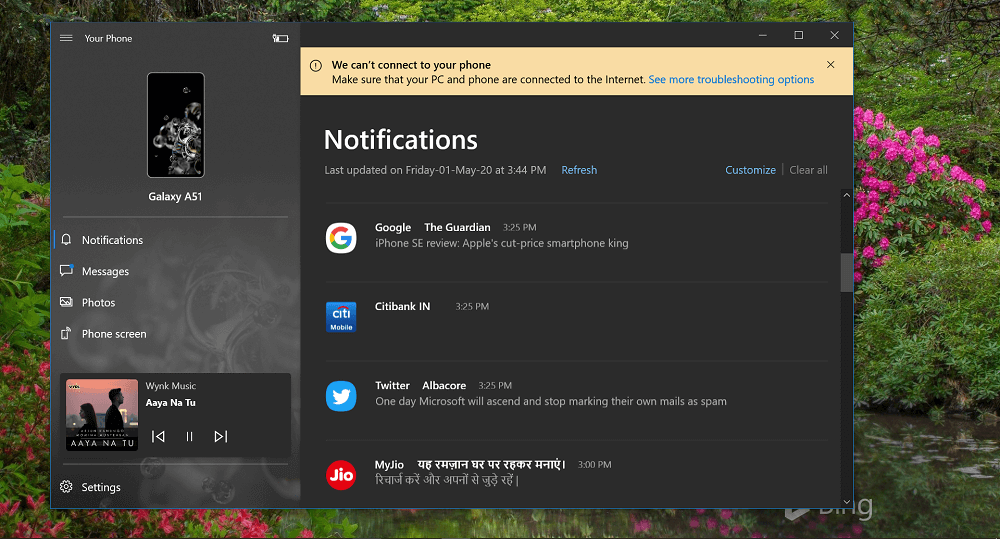Open See more troubleshooting options link
This screenshot has height=539, width=1000.
pyautogui.click(x=731, y=80)
